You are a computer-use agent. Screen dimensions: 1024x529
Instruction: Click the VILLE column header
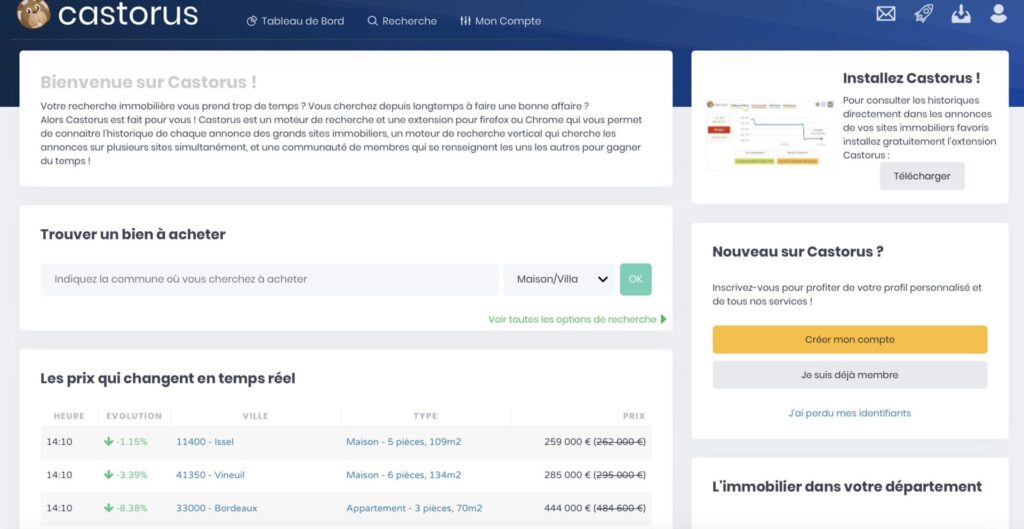(255, 416)
